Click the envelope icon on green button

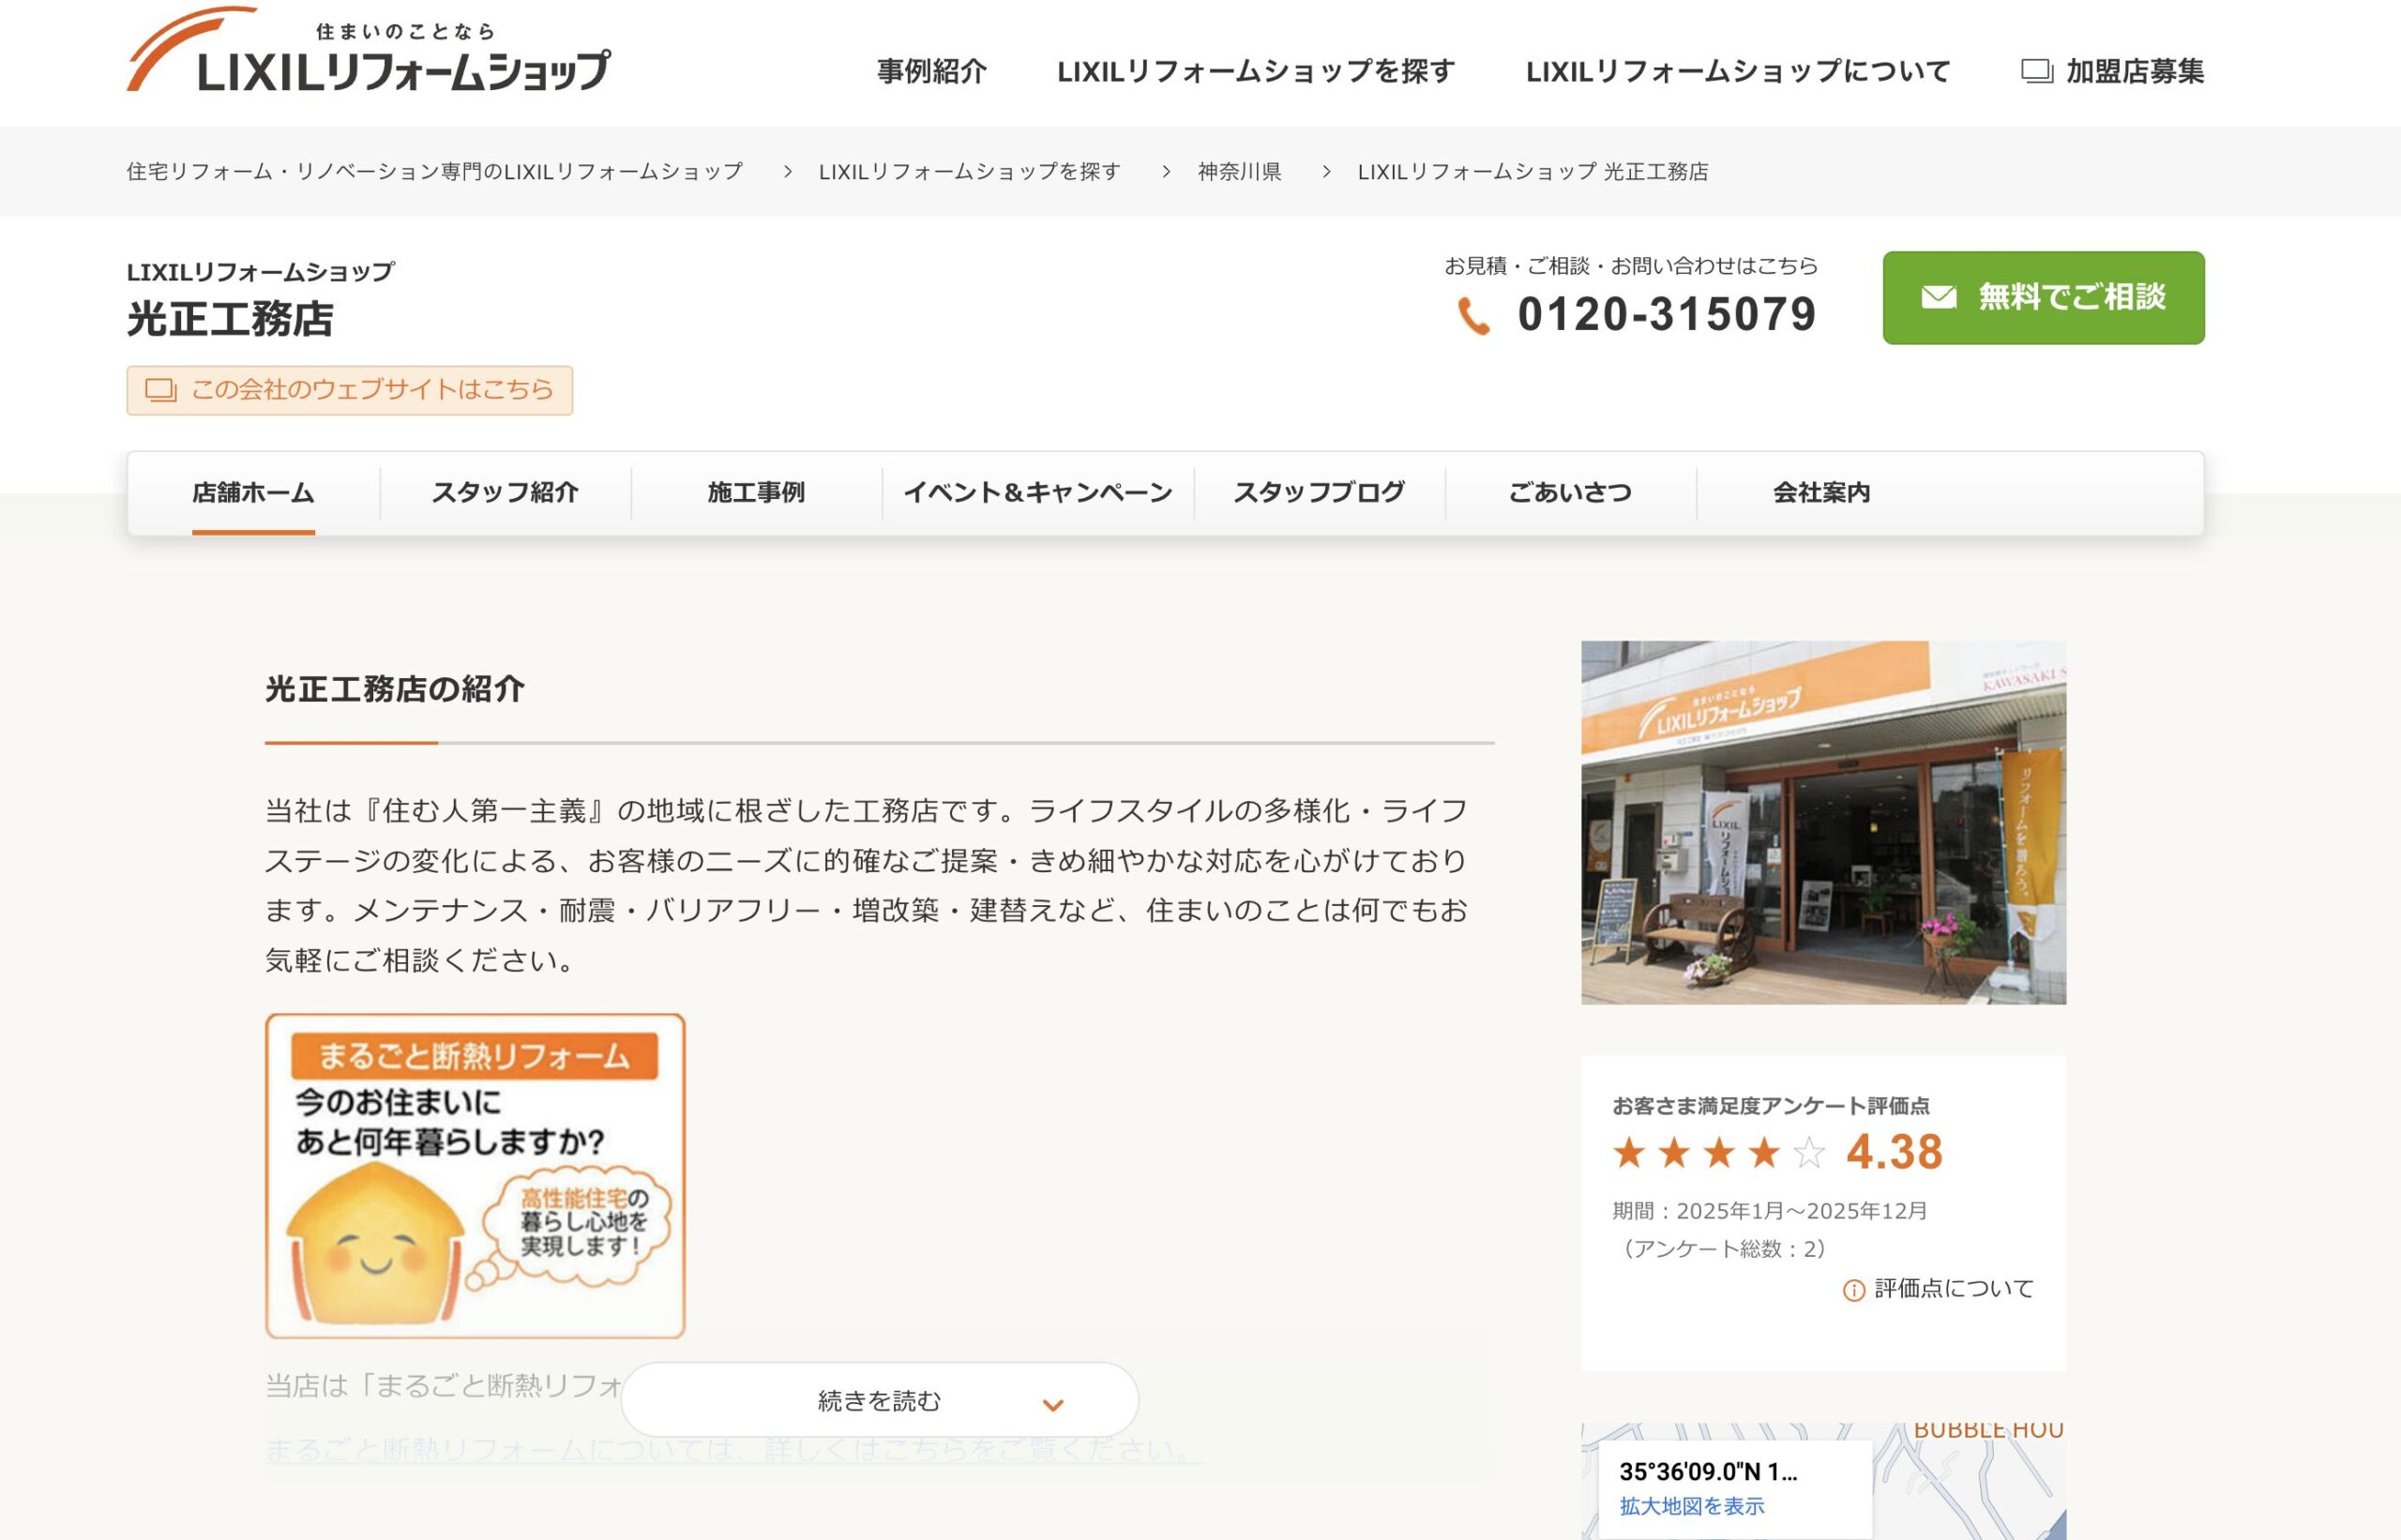(x=1938, y=297)
